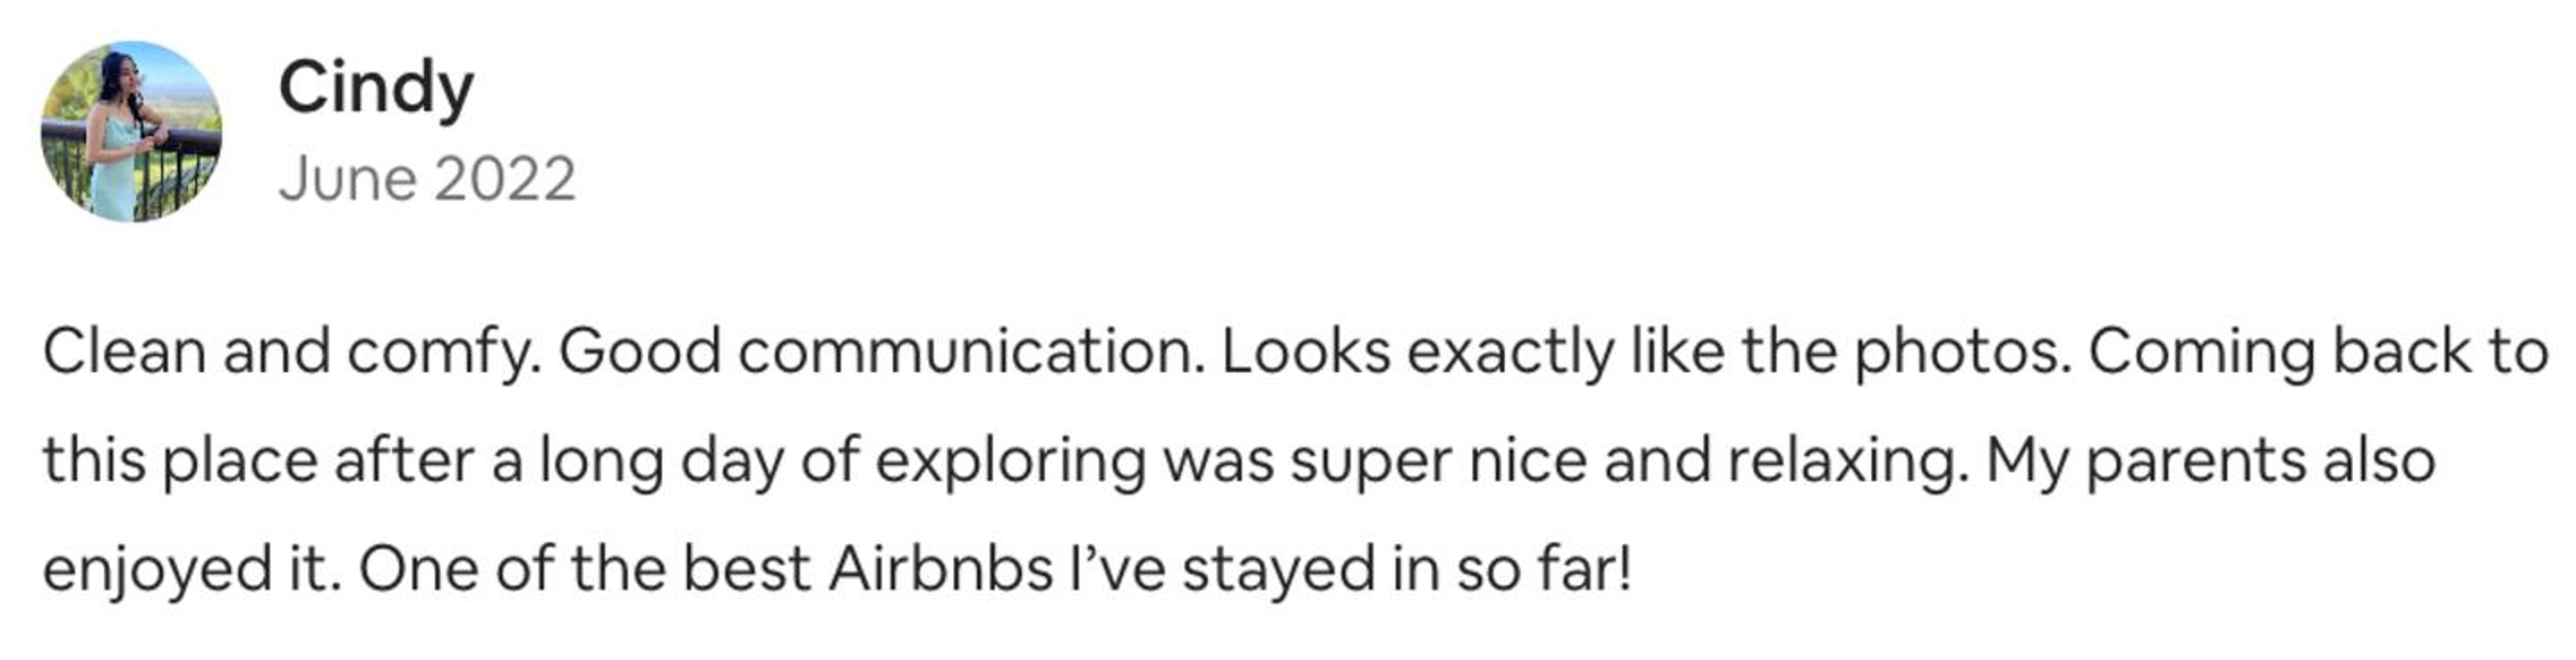Click the word "Airbnbs" in review
Viewport: 2576px width, 660px height.
point(940,570)
